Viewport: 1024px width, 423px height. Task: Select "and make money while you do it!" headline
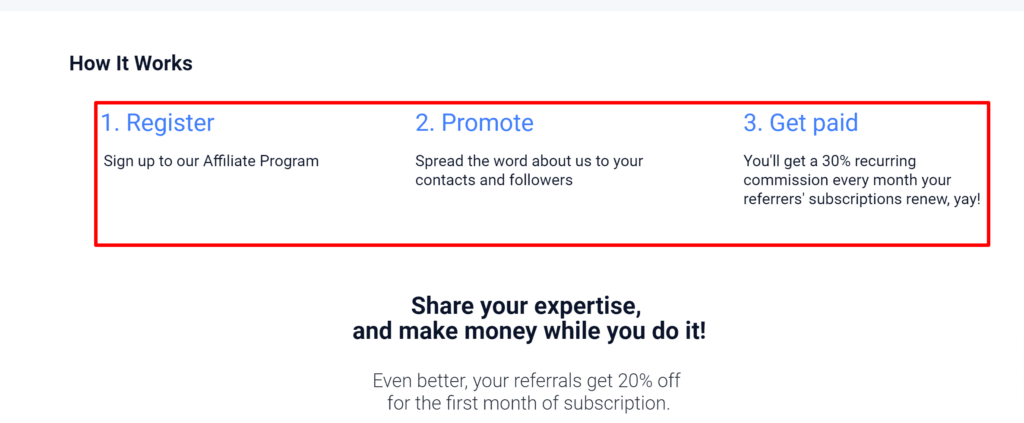(529, 332)
